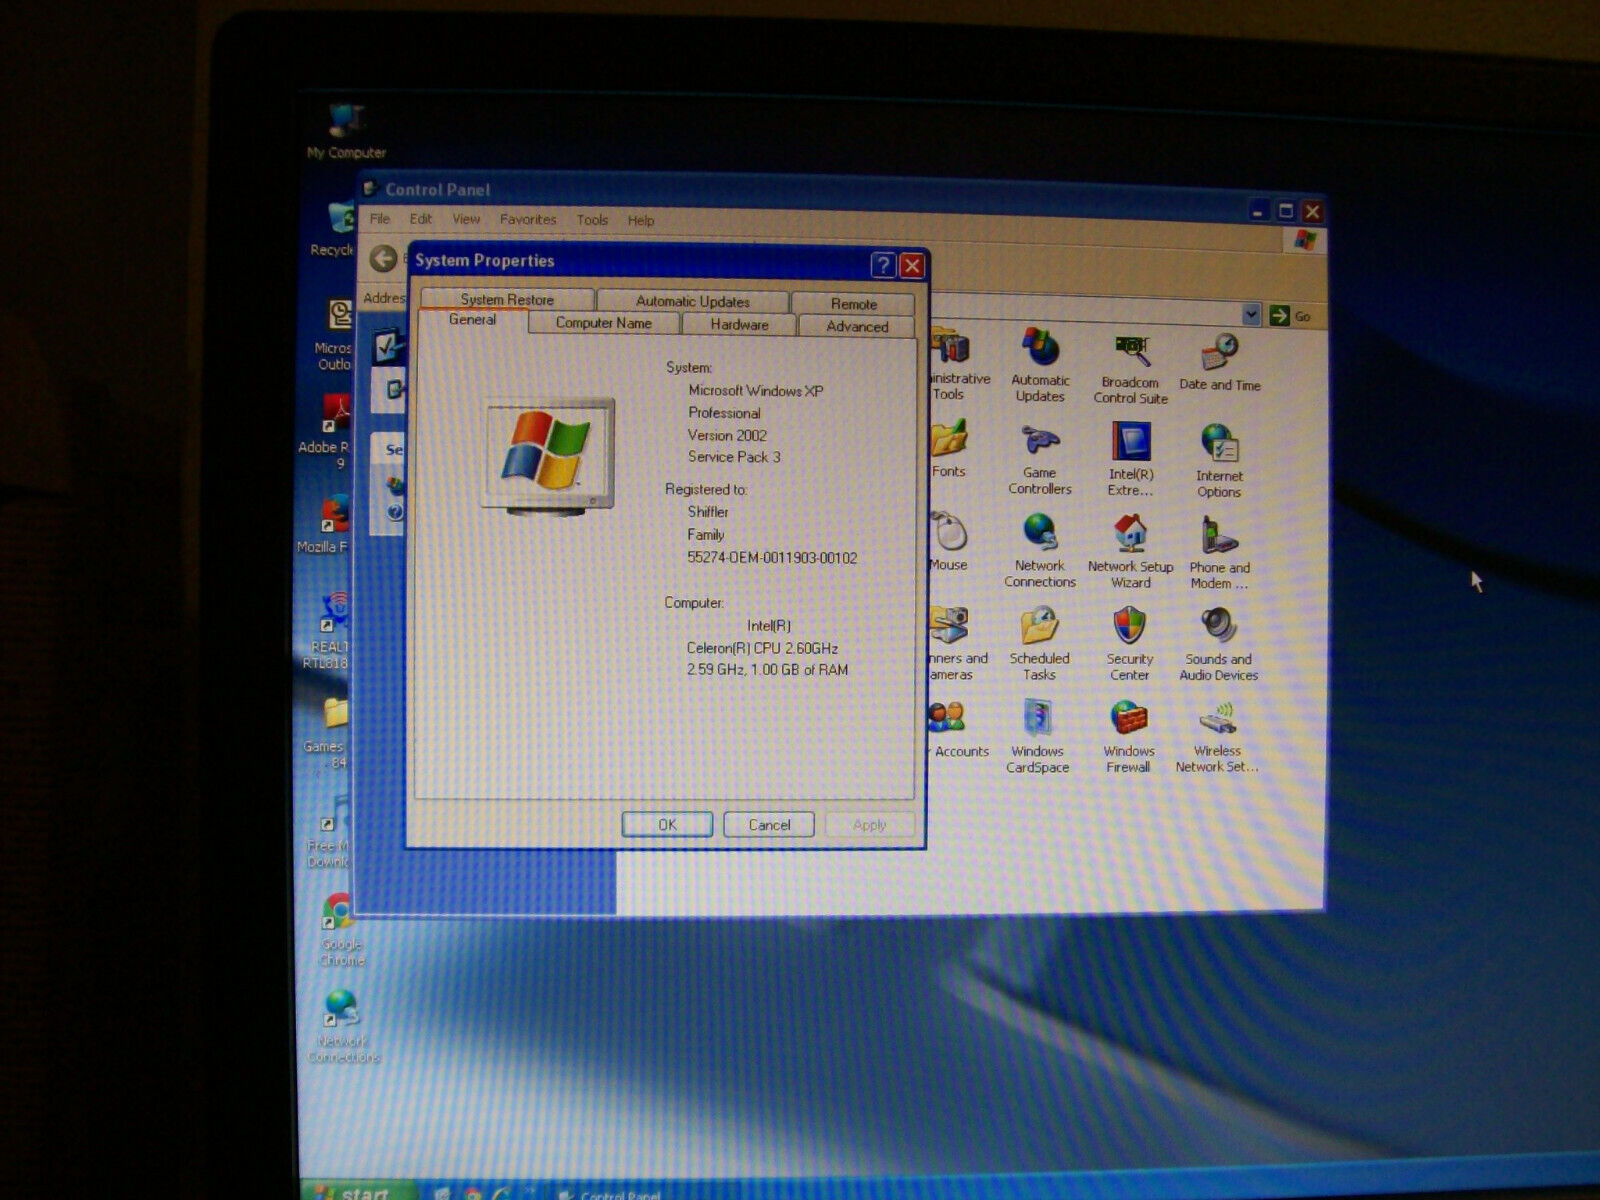Open the Automatic Updates control panel icon

(1040, 366)
